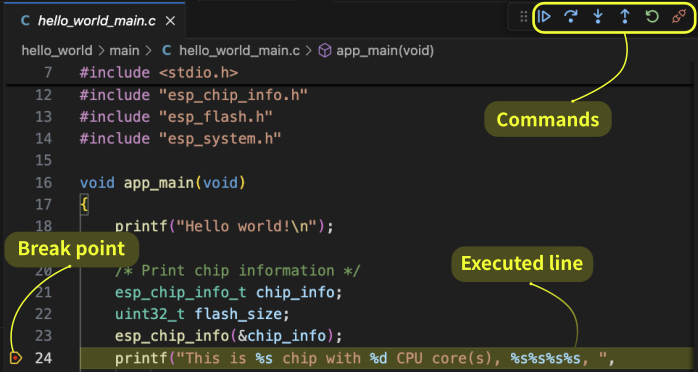
Task: Click line number 23 in gutter
Action: point(43,336)
